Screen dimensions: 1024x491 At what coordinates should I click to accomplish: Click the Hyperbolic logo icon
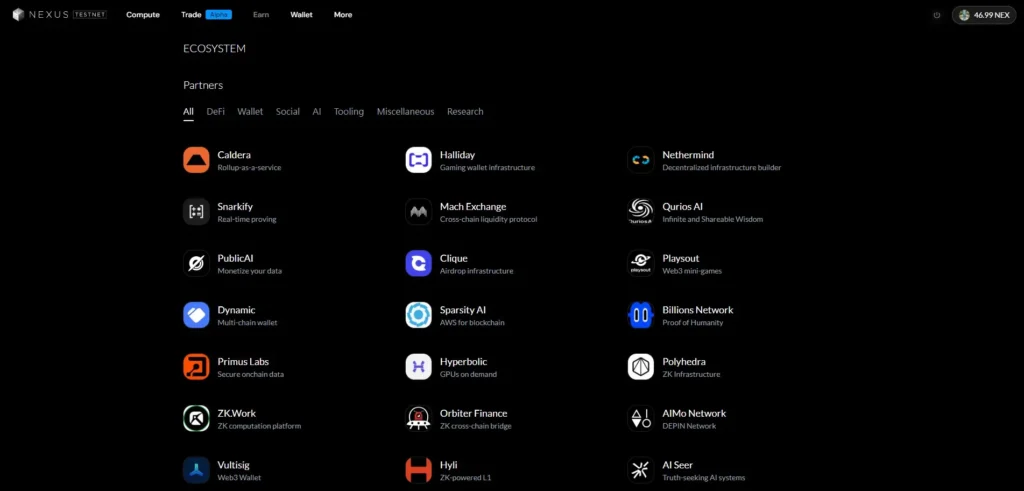pos(418,367)
